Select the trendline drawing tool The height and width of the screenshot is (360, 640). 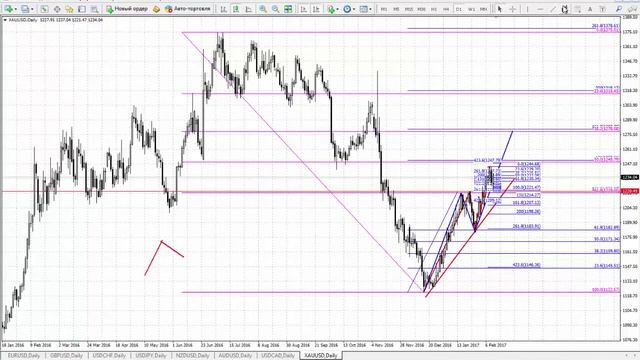click(x=553, y=9)
